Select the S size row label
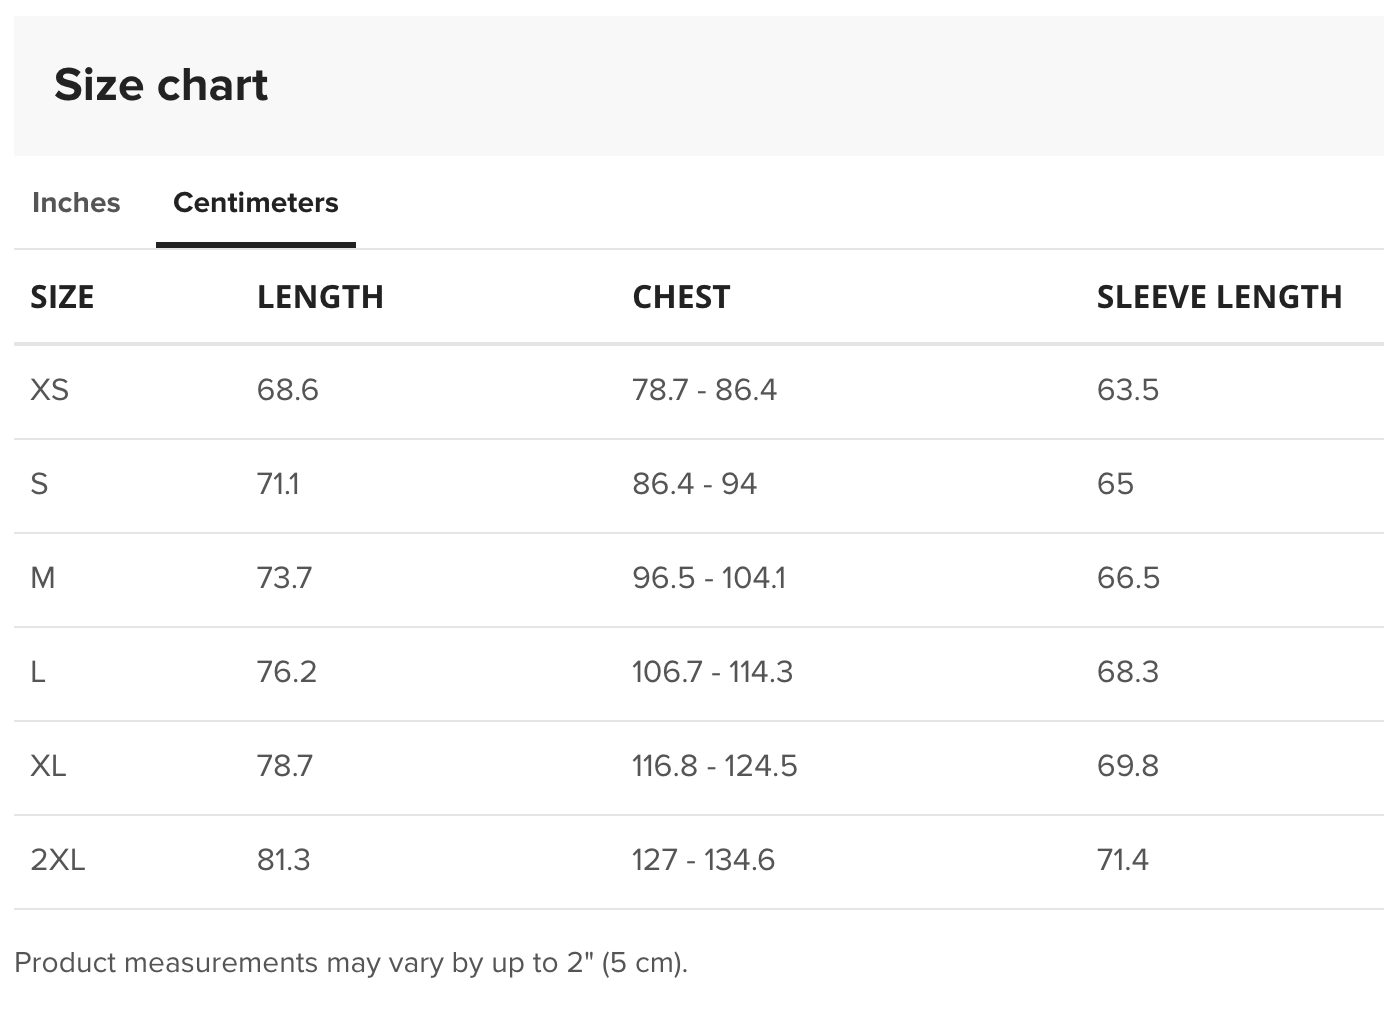This screenshot has width=1384, height=1018. click(39, 484)
